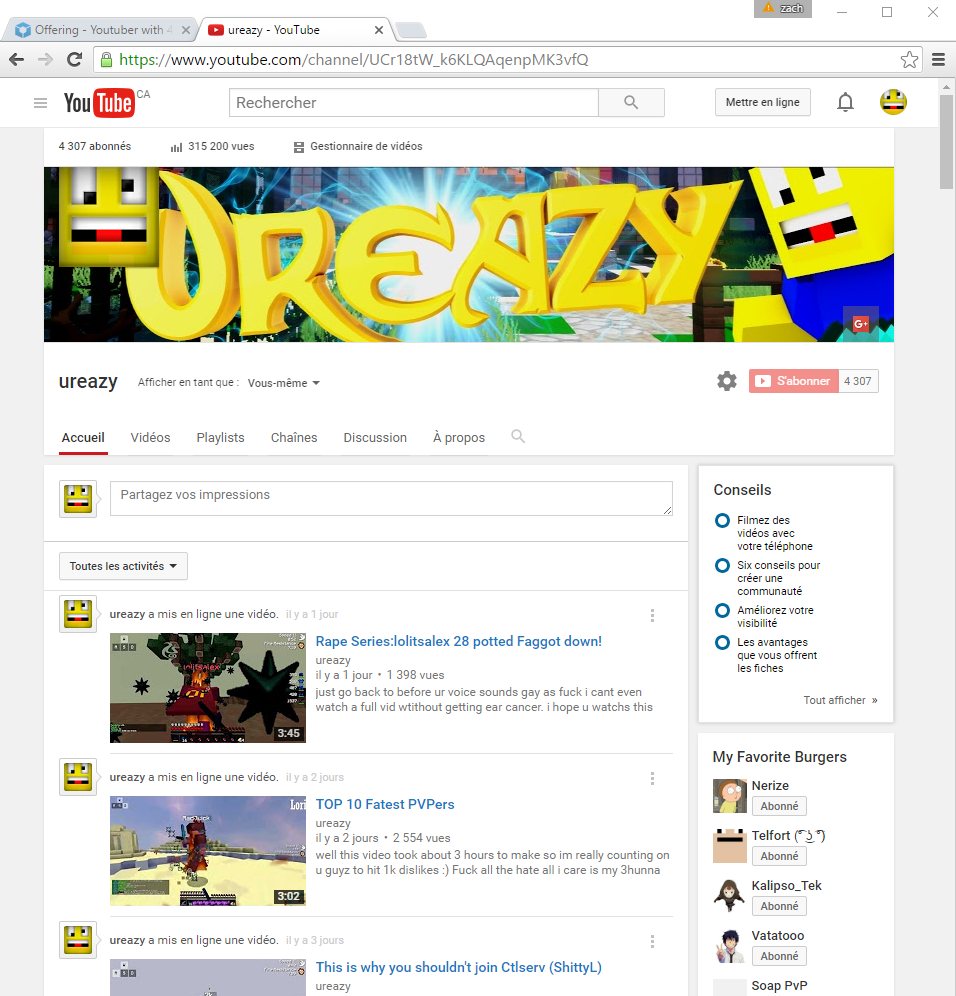Viewport: 956px width, 996px height.
Task: Open This is why you shouldn't join Ctlserv link
Action: coord(459,967)
